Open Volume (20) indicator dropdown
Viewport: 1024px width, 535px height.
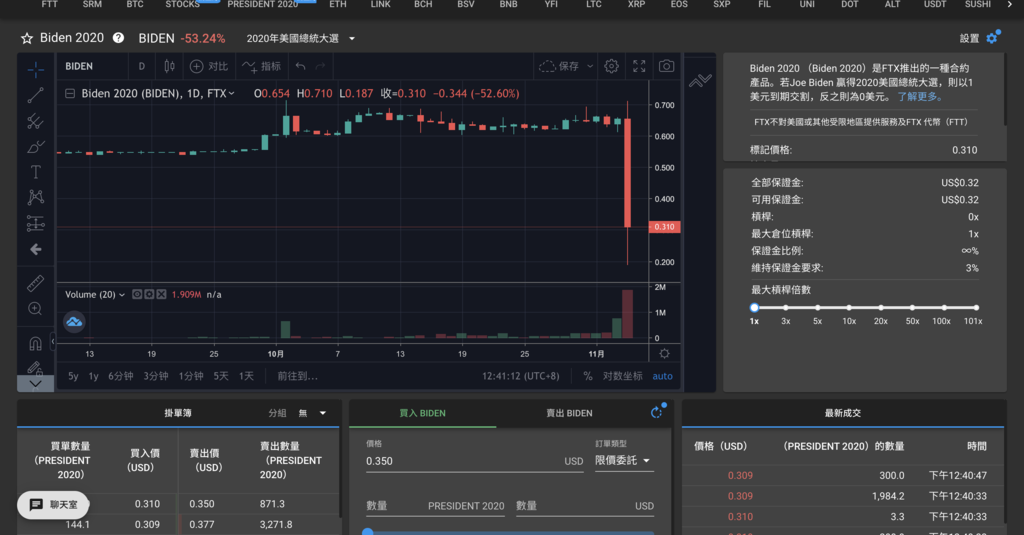click(121, 295)
